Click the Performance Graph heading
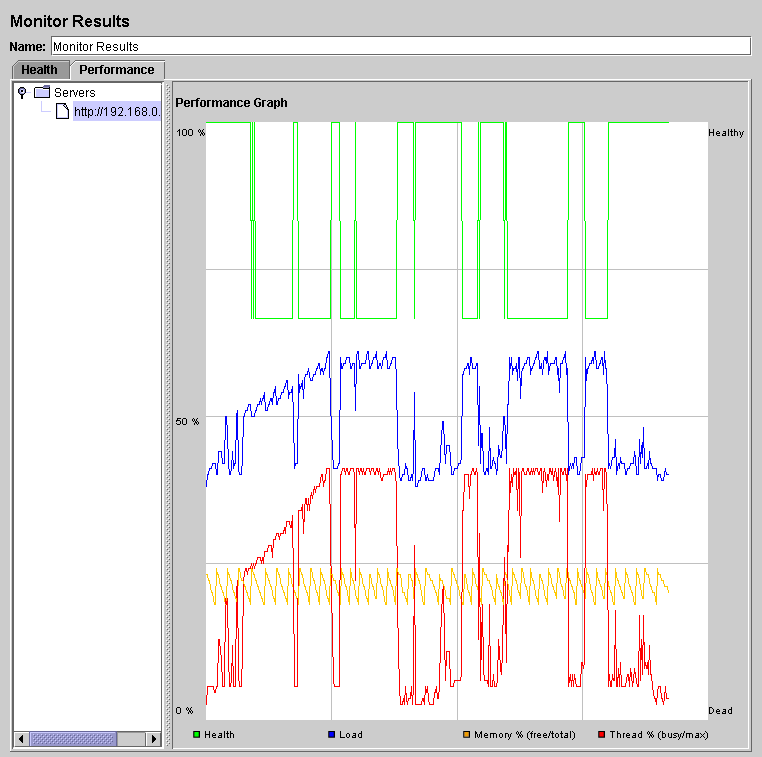The height and width of the screenshot is (757, 762). [231, 102]
